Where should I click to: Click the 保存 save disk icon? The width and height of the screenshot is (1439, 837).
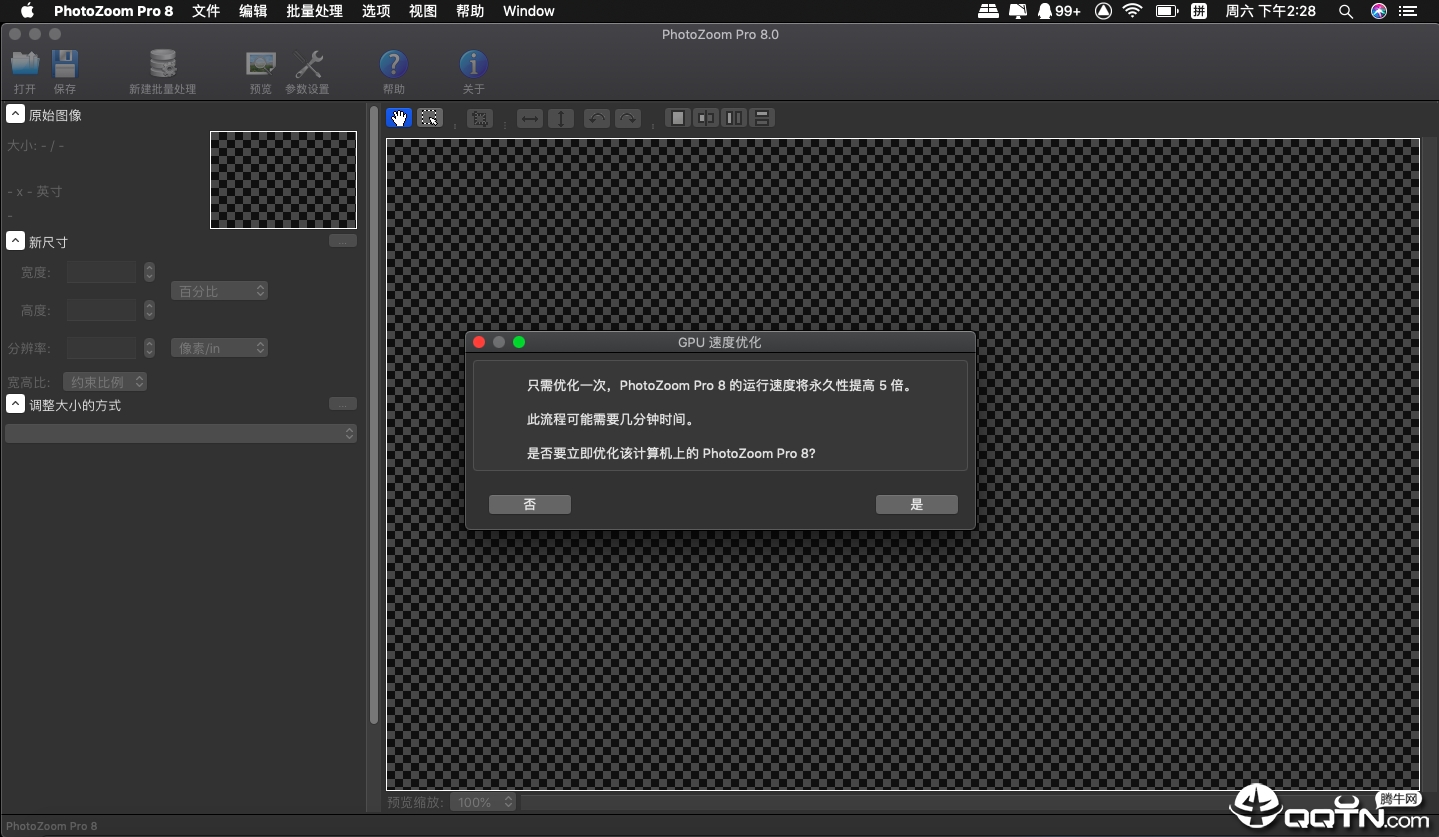[65, 66]
